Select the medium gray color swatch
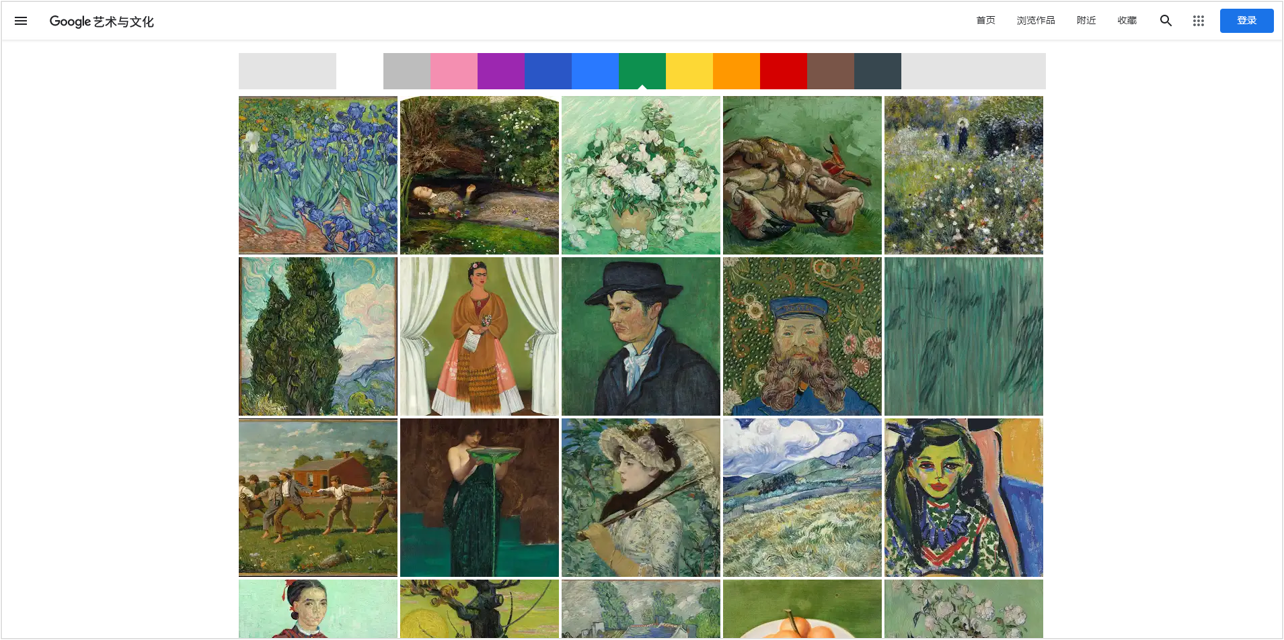1284x640 pixels. (407, 71)
